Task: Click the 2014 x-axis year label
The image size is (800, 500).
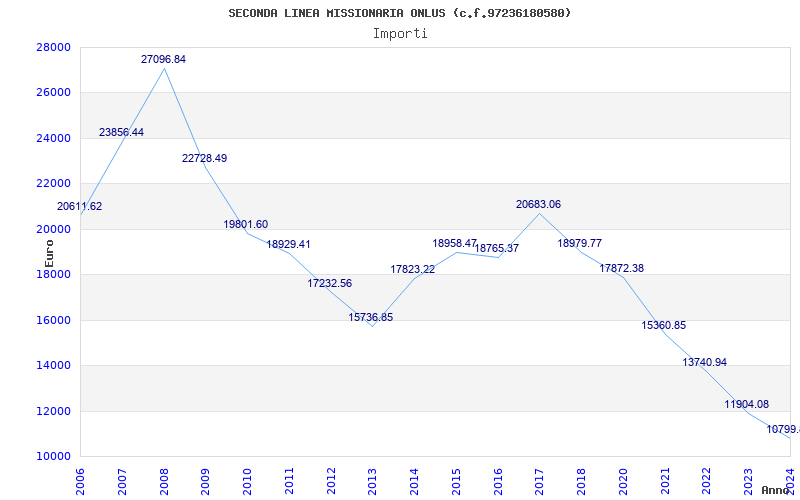Action: click(x=415, y=481)
